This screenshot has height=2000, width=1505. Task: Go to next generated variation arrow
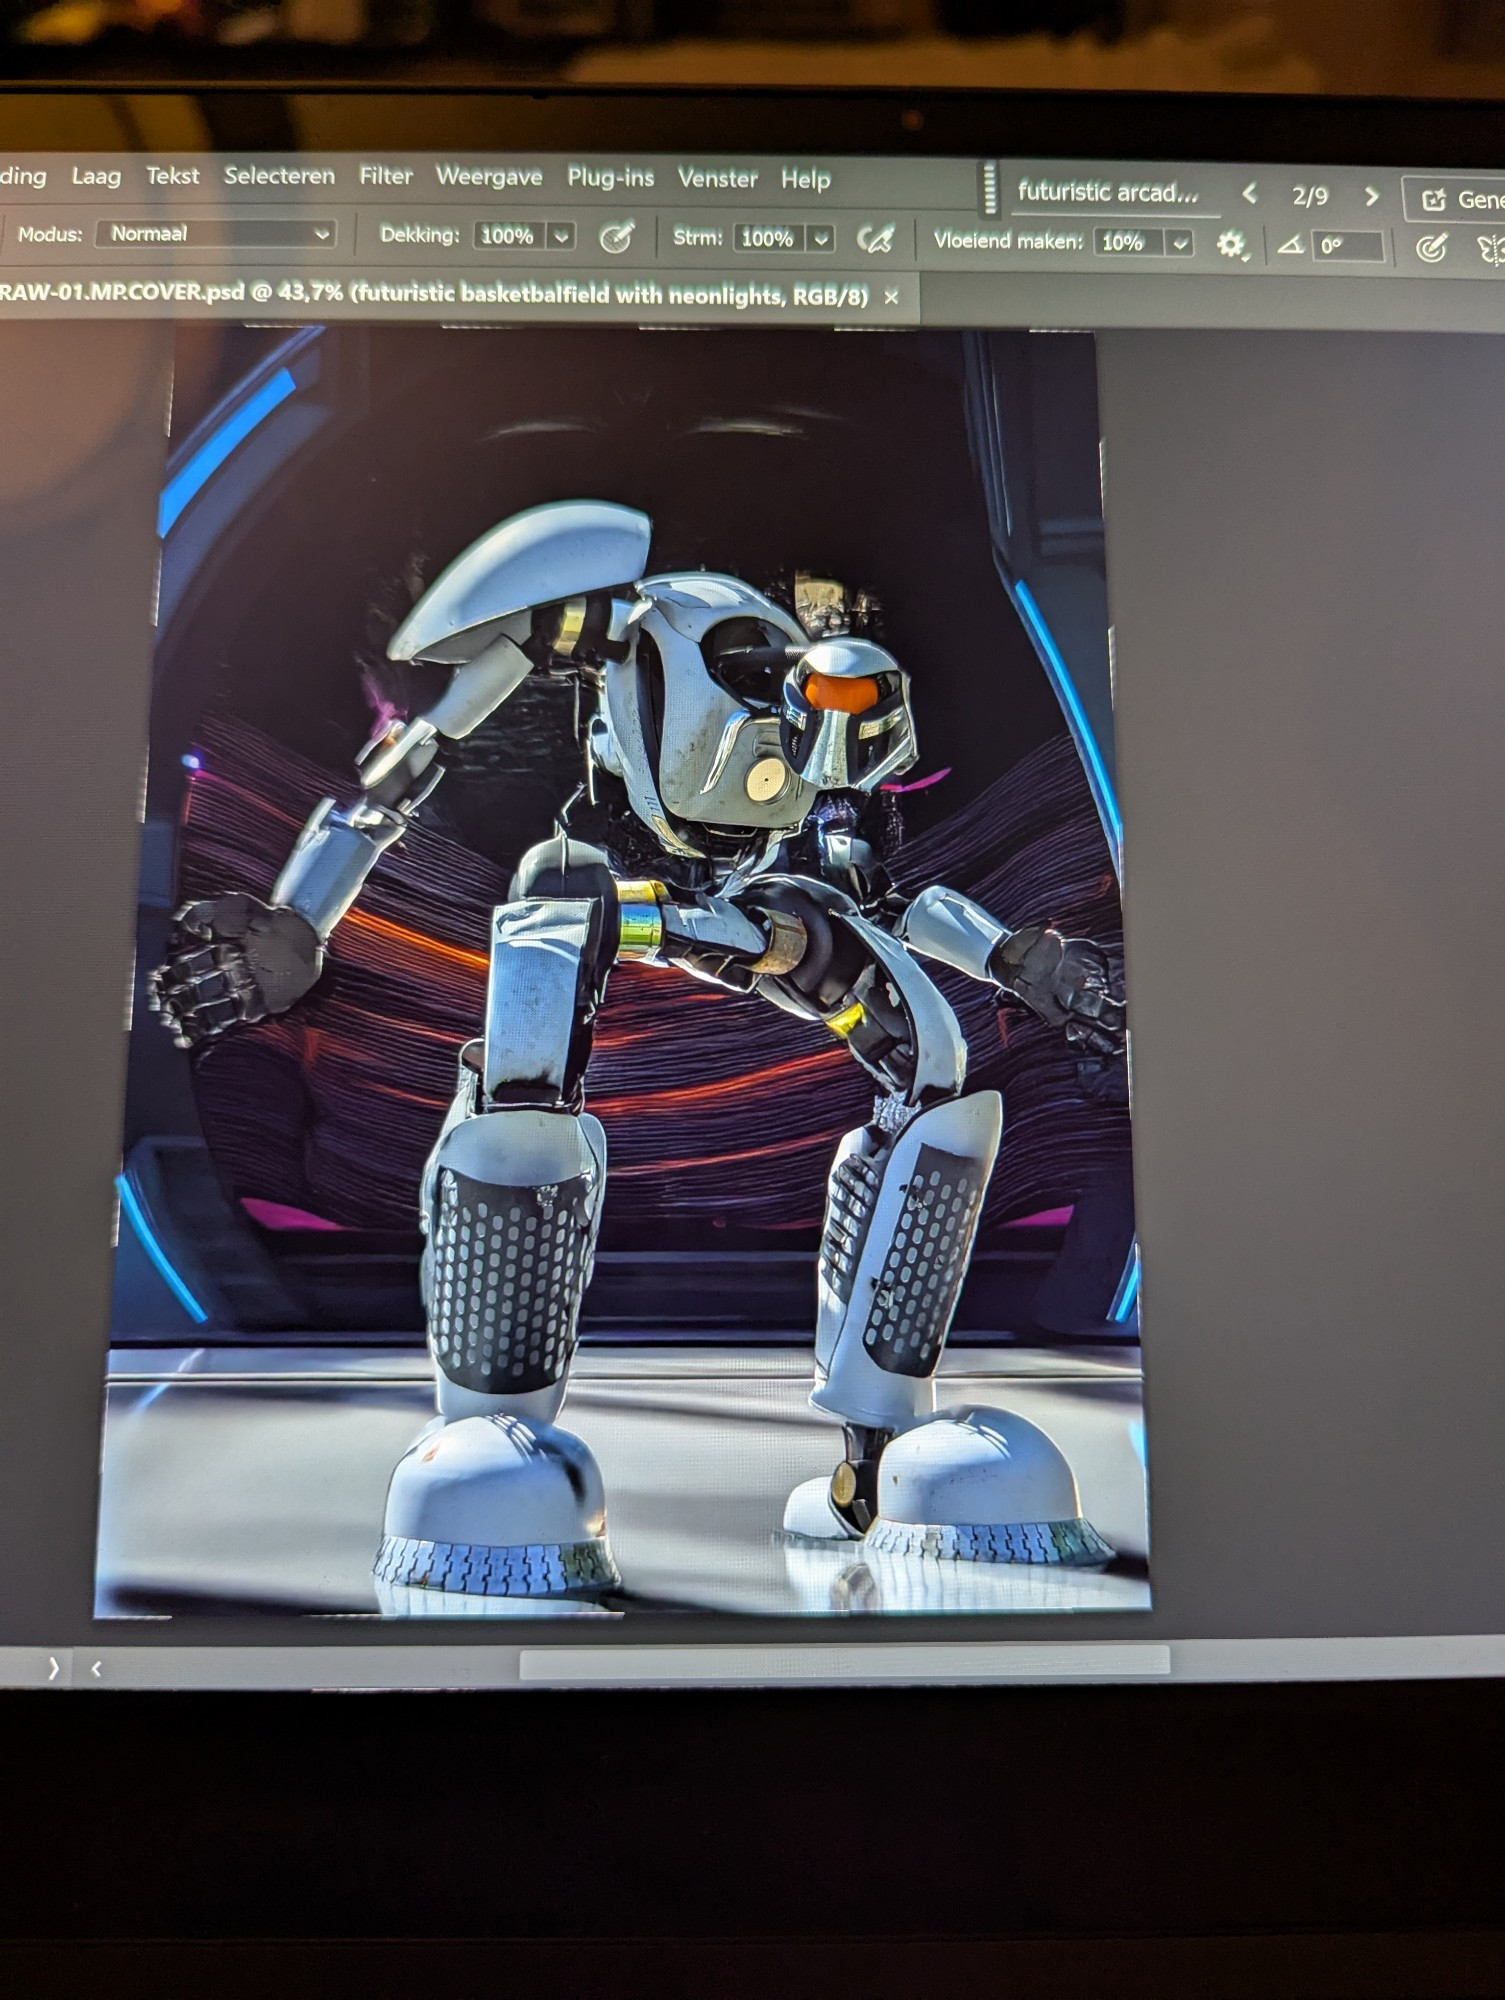(x=1371, y=197)
